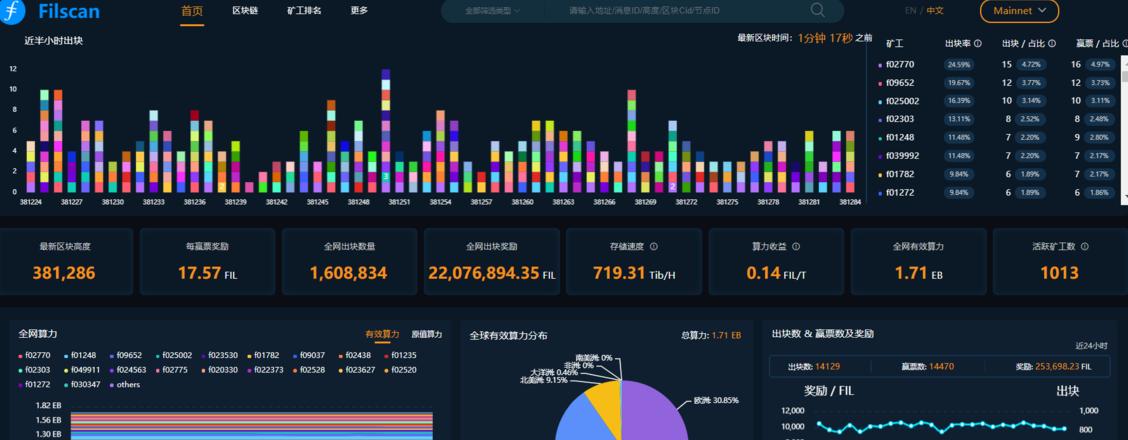Click the blue pie chart slice
Screen dimensions: 1128x440
tap(584, 423)
